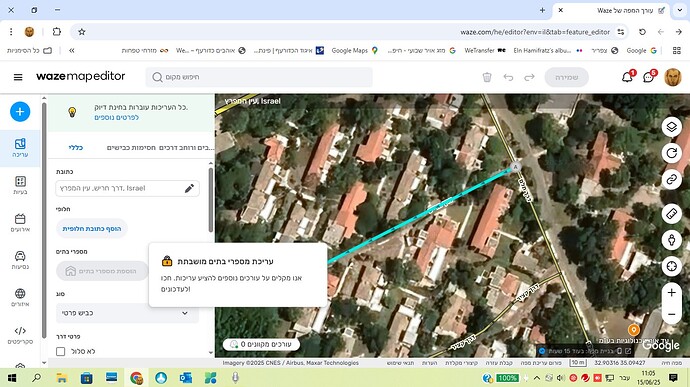Bookmark this page with the star icon
Screen dimensions: 690x387
click(82, 32)
